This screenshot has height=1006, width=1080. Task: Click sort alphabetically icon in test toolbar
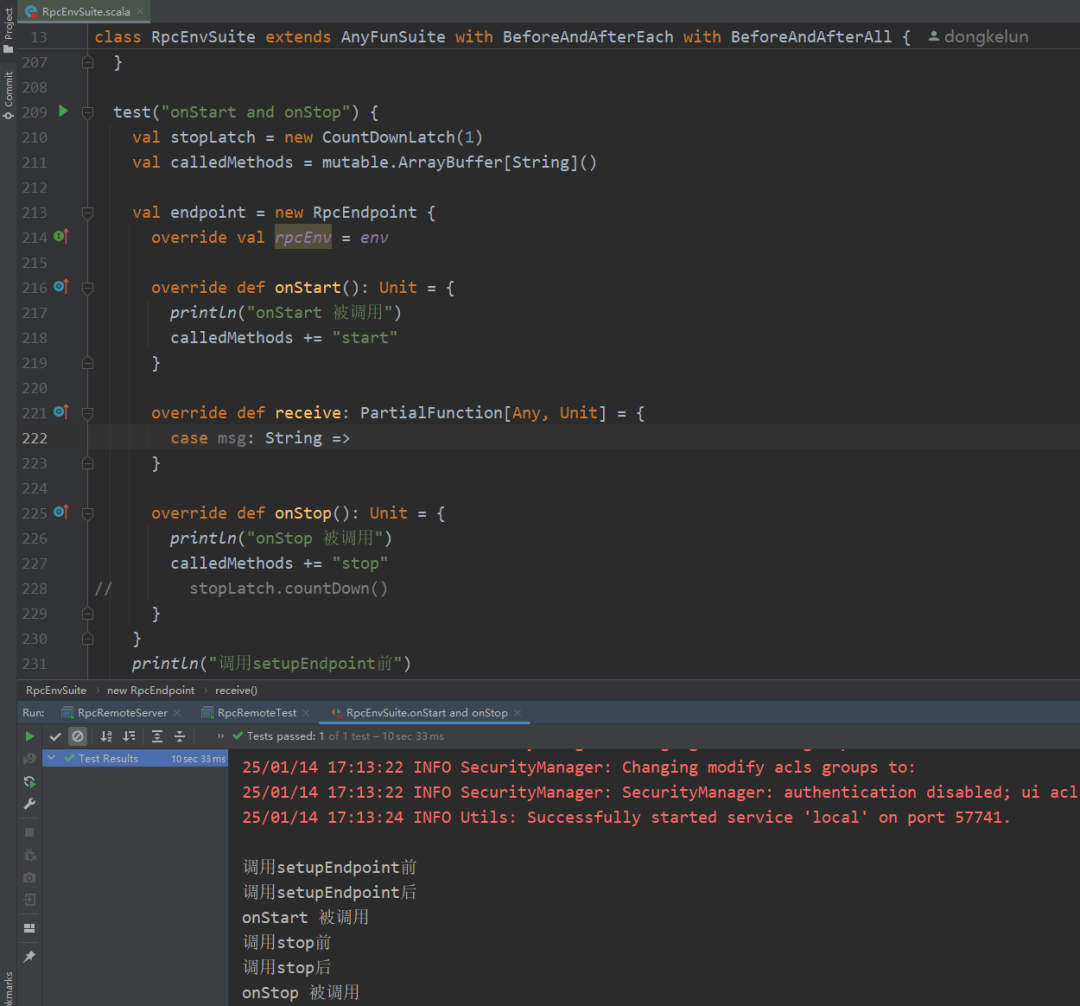pos(106,736)
